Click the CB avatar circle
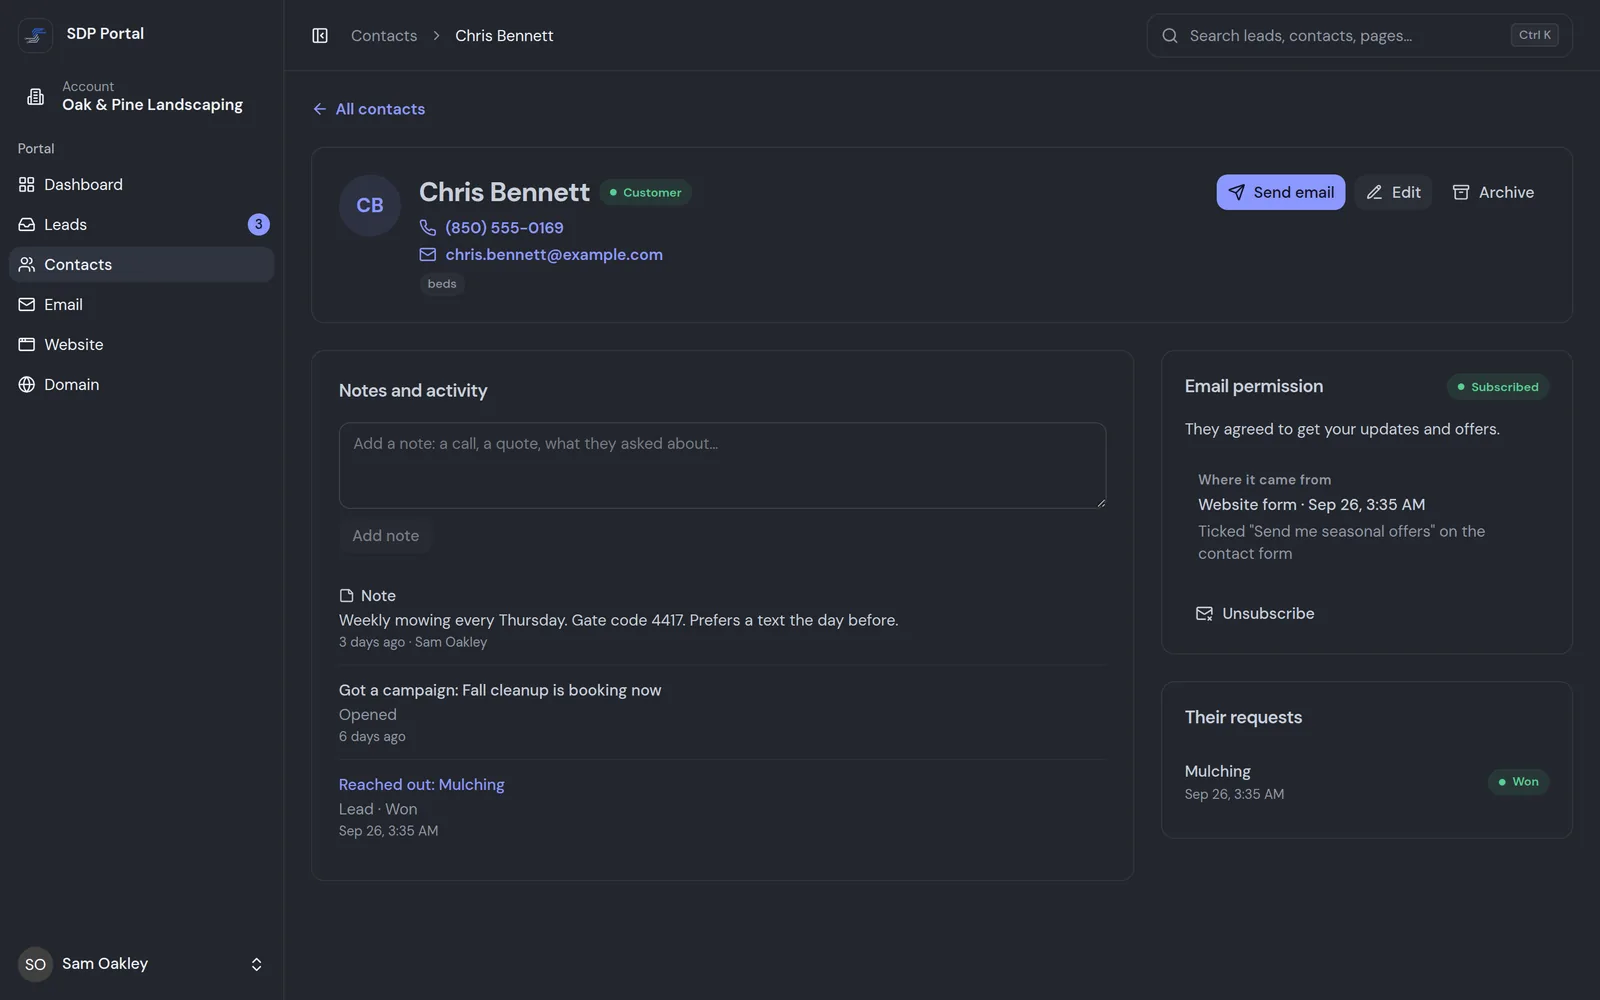This screenshot has height=1000, width=1600. click(x=370, y=205)
